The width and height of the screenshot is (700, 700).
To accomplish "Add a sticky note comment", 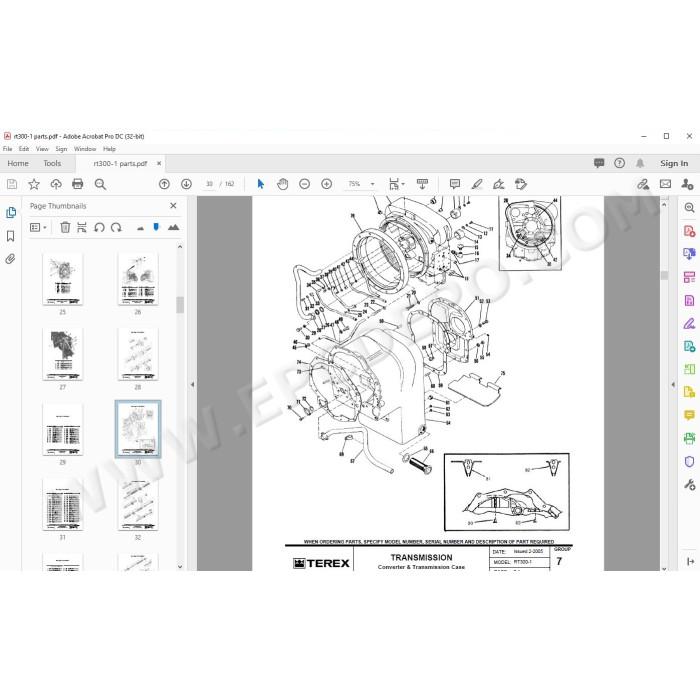I will 455,184.
